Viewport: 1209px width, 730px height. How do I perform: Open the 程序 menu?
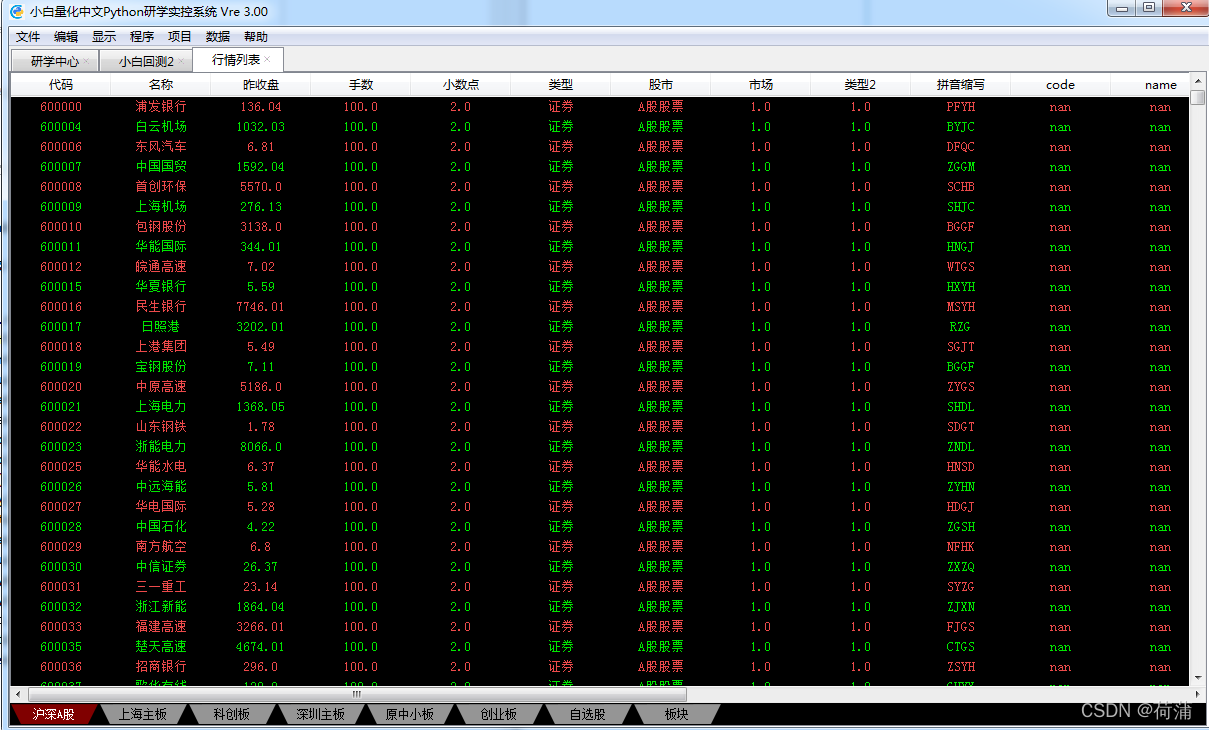pos(142,37)
